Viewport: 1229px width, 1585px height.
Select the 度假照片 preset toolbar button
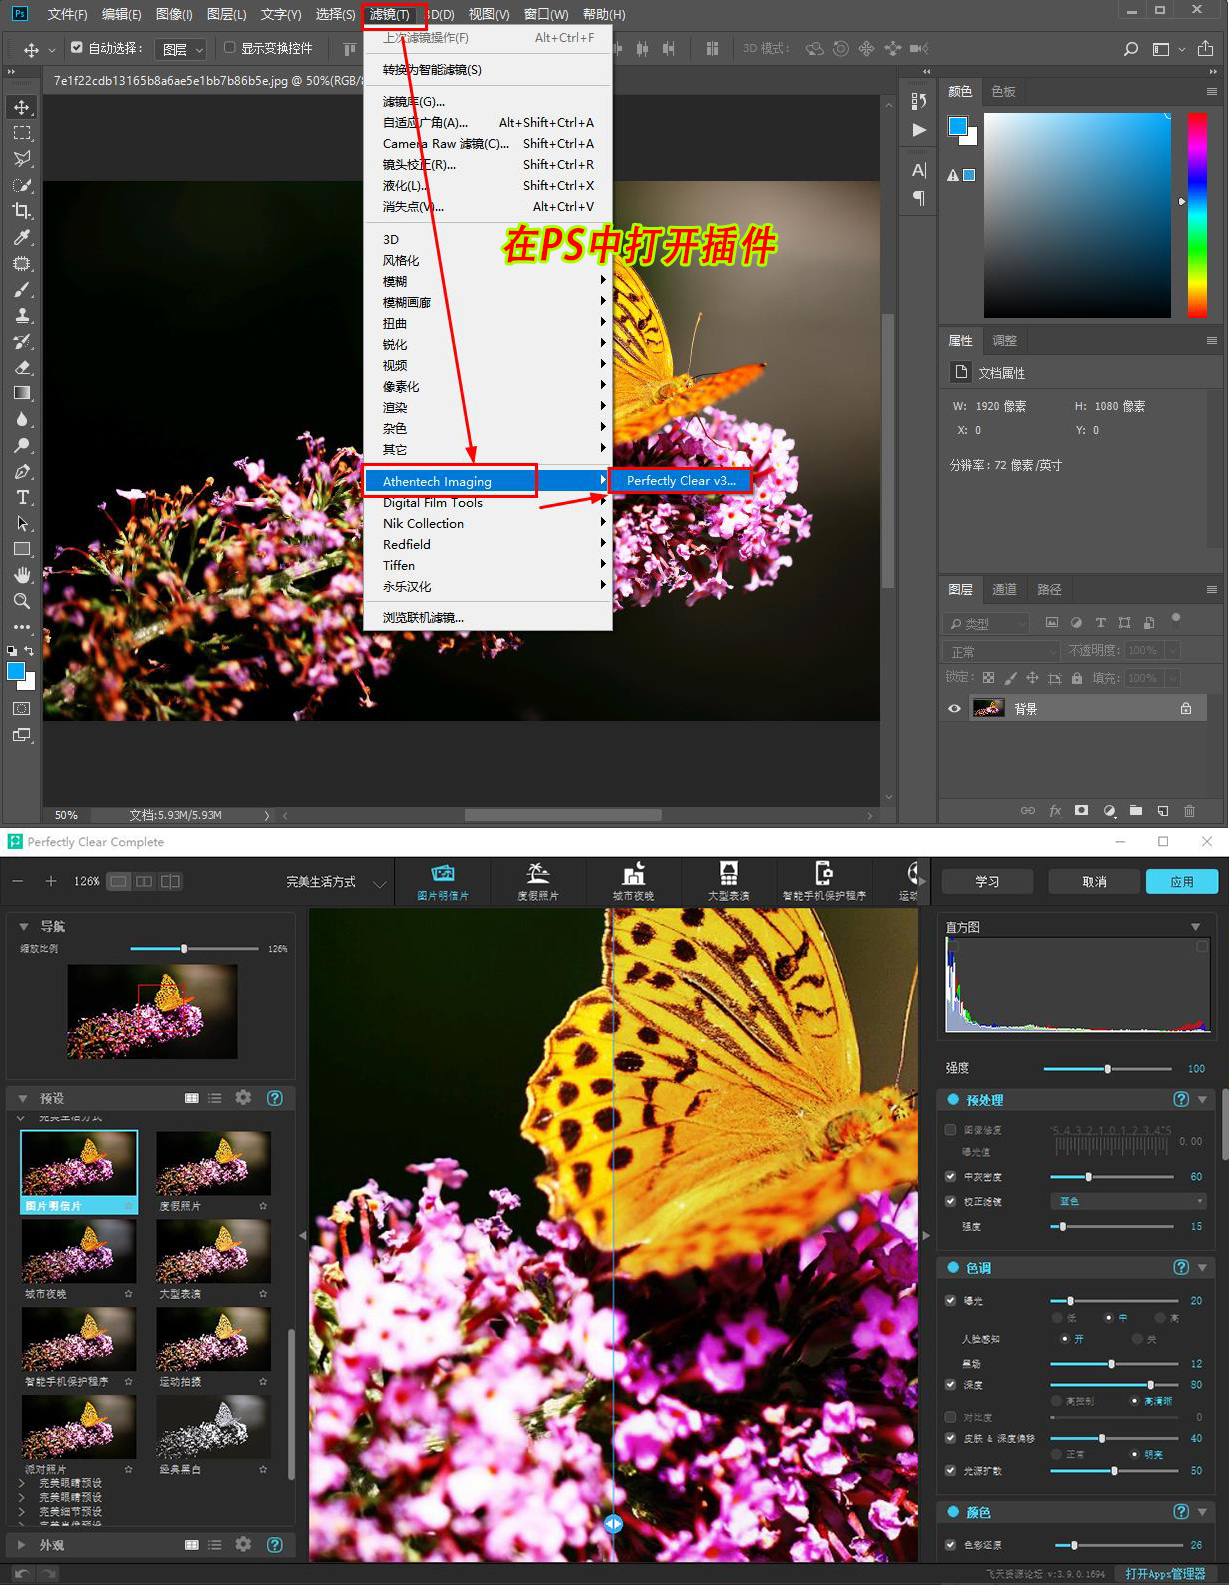(538, 881)
